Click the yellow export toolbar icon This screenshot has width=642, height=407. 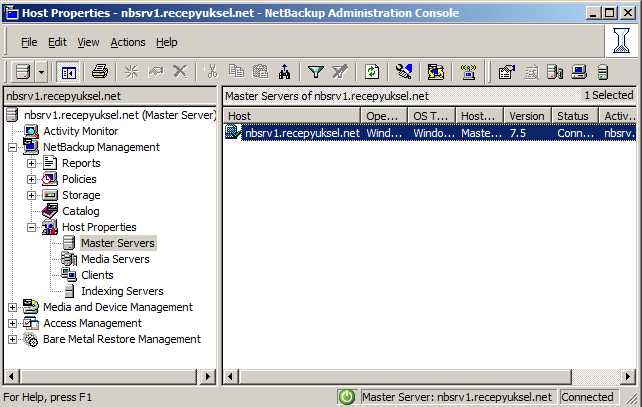436,72
